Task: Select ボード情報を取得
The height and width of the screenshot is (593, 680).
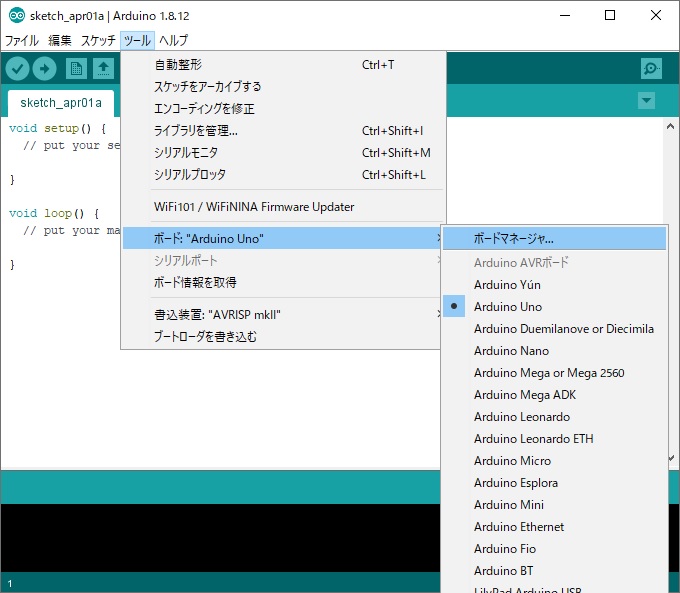Action: pos(282,282)
